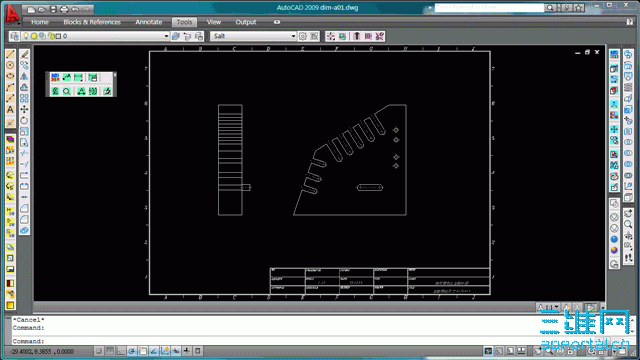Toggle Object Snap Tracking in status bar
Viewport: 640px width, 360px height.
[x=154, y=351]
